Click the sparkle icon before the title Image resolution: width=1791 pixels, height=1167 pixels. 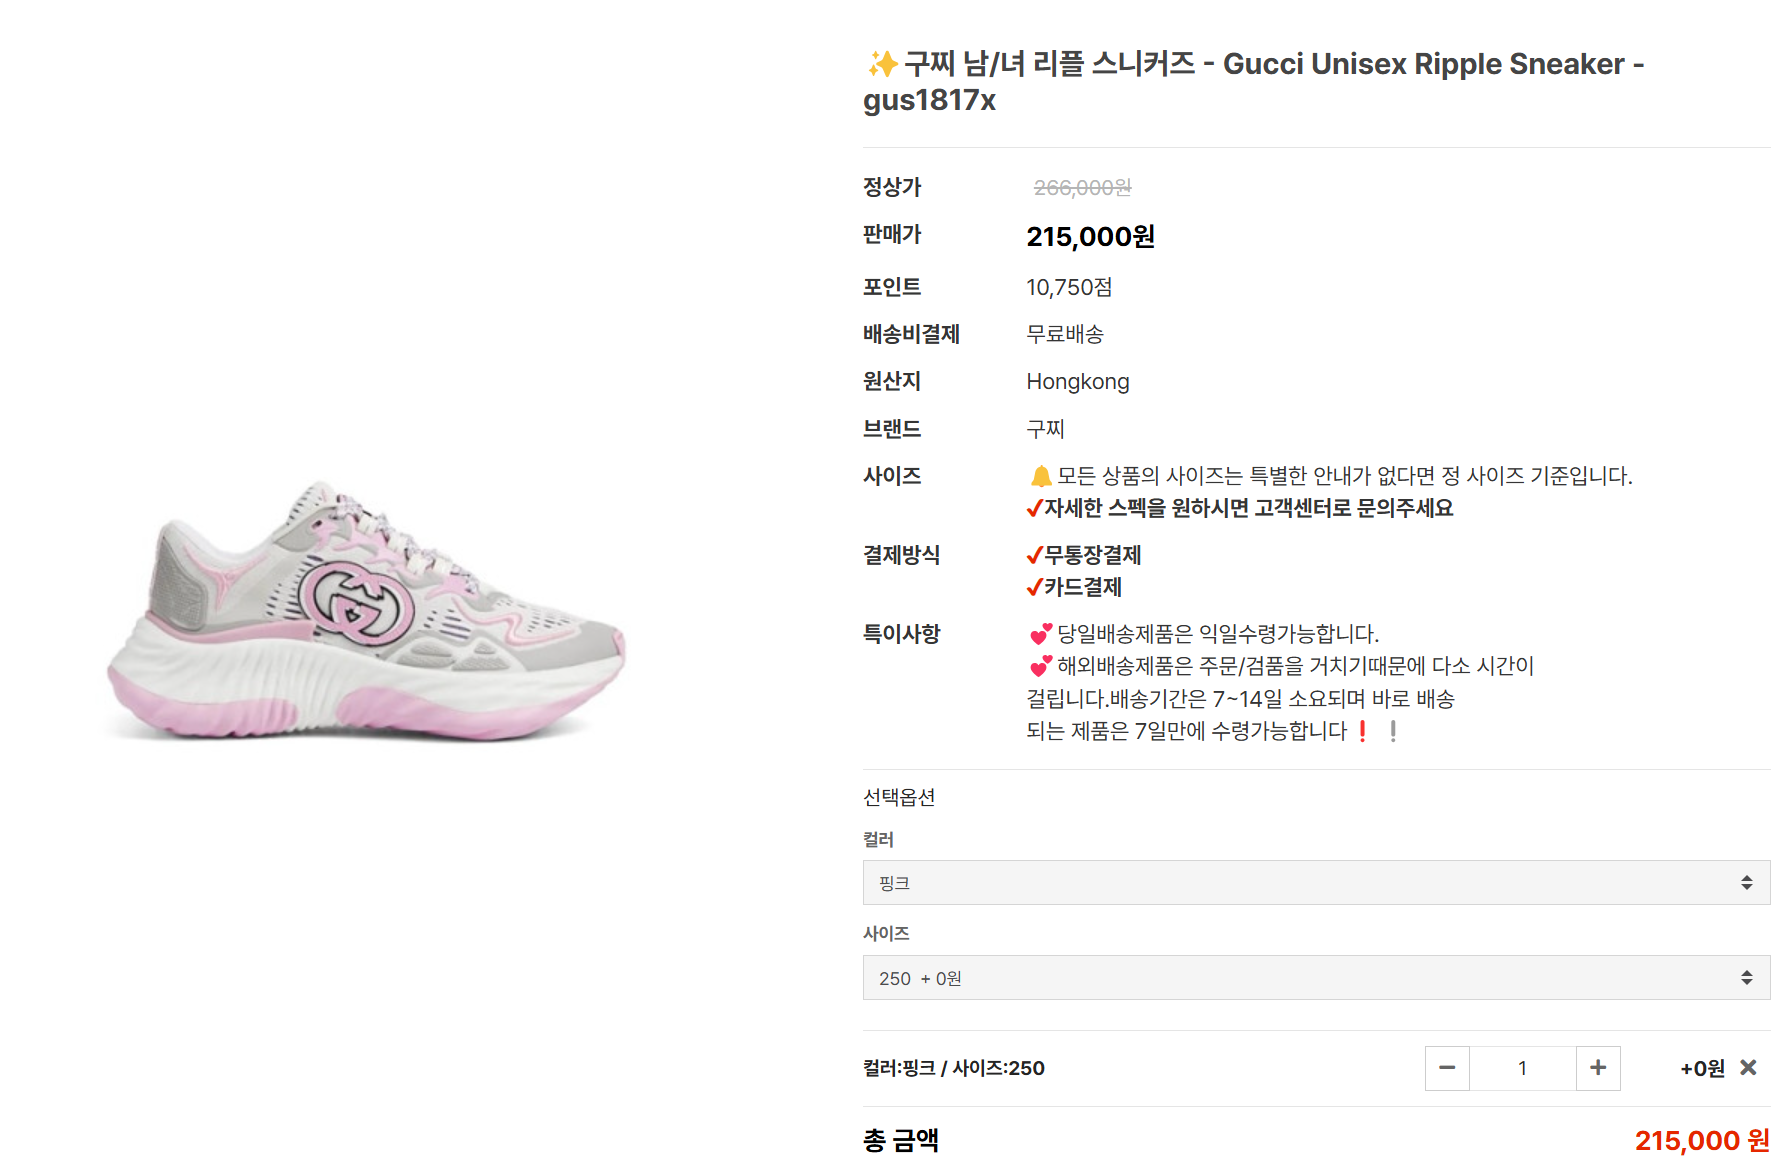tap(881, 64)
